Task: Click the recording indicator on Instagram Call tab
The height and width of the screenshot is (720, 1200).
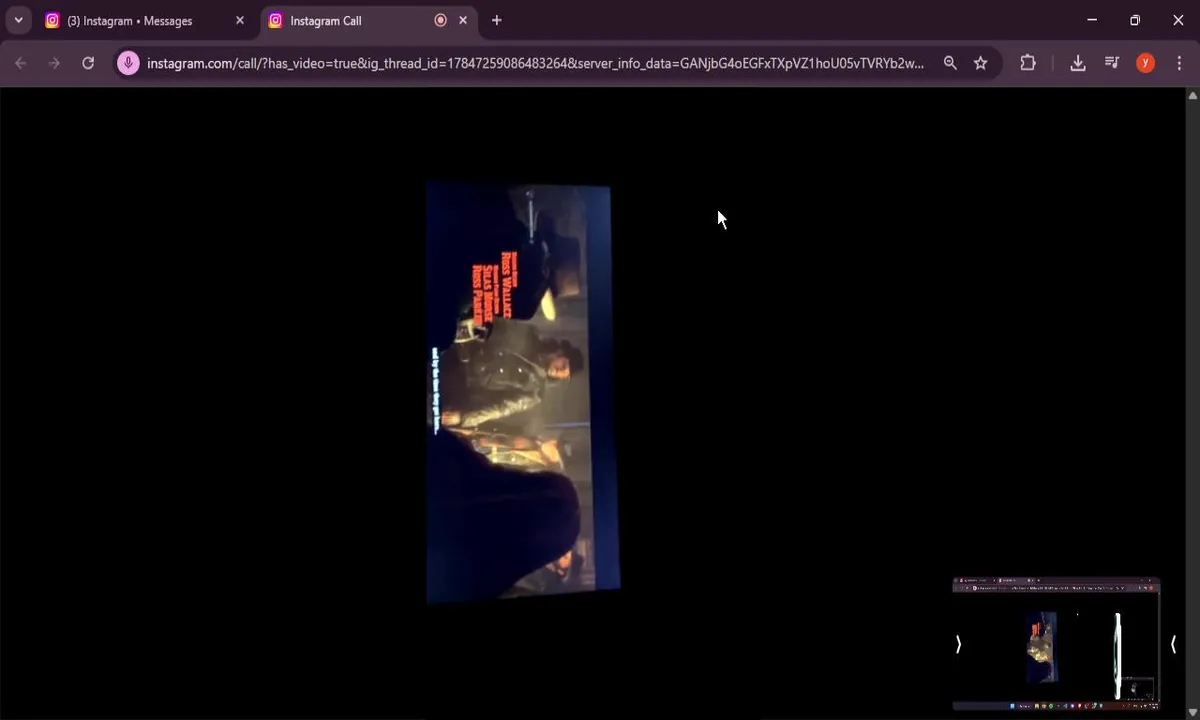Action: point(440,20)
